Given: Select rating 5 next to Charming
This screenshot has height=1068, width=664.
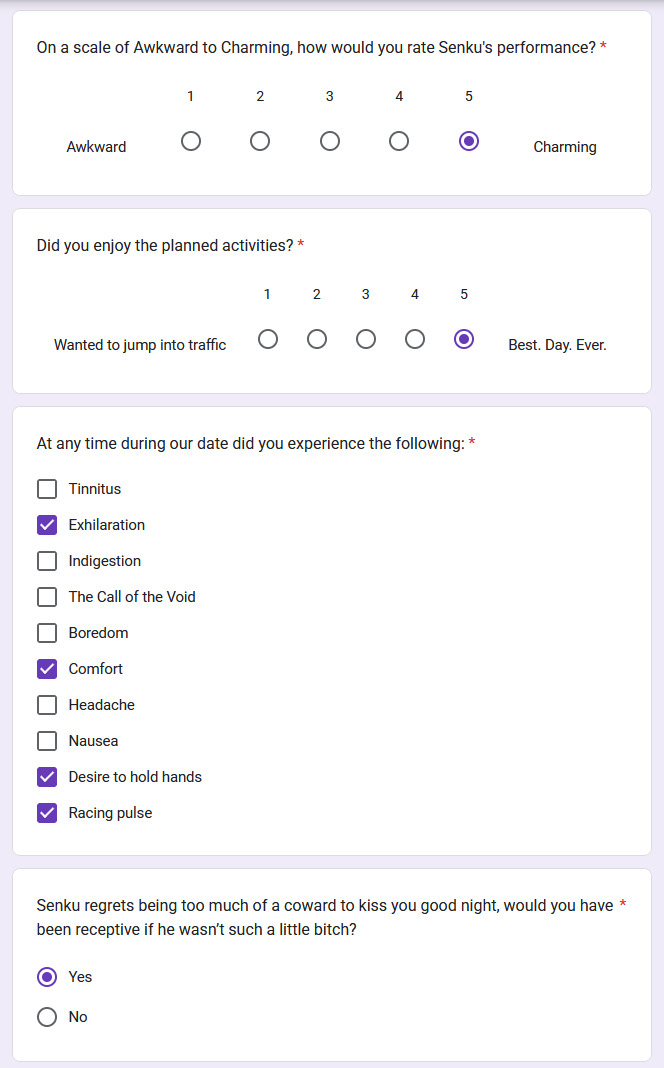Looking at the screenshot, I should [468, 141].
